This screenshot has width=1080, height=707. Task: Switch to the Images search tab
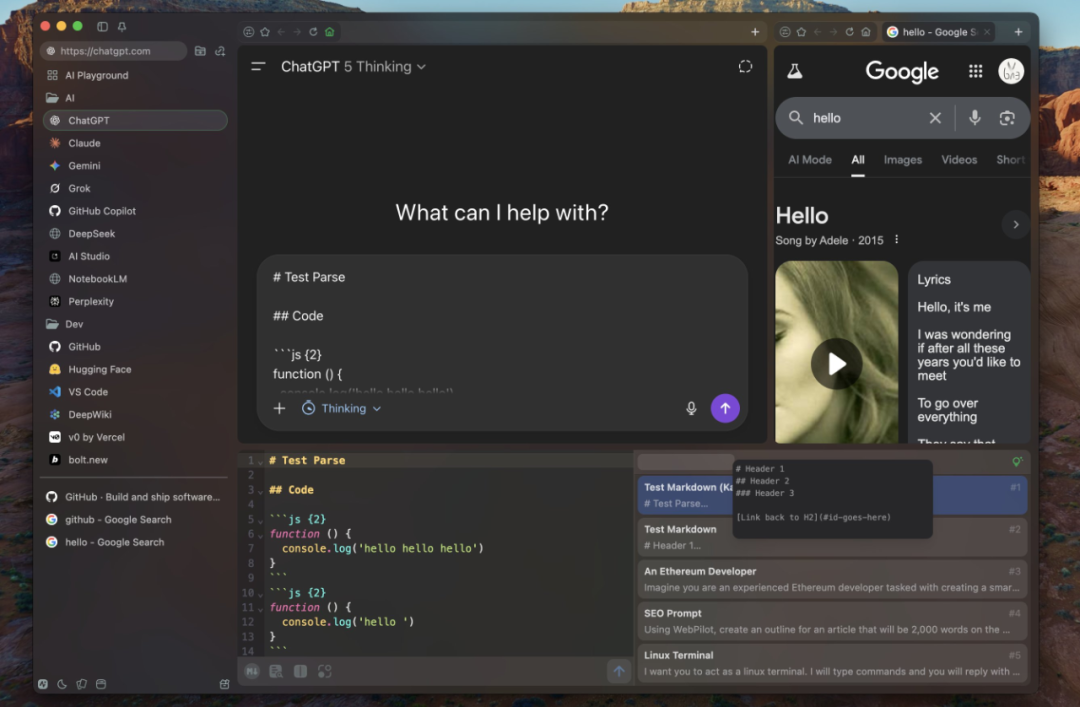[902, 160]
